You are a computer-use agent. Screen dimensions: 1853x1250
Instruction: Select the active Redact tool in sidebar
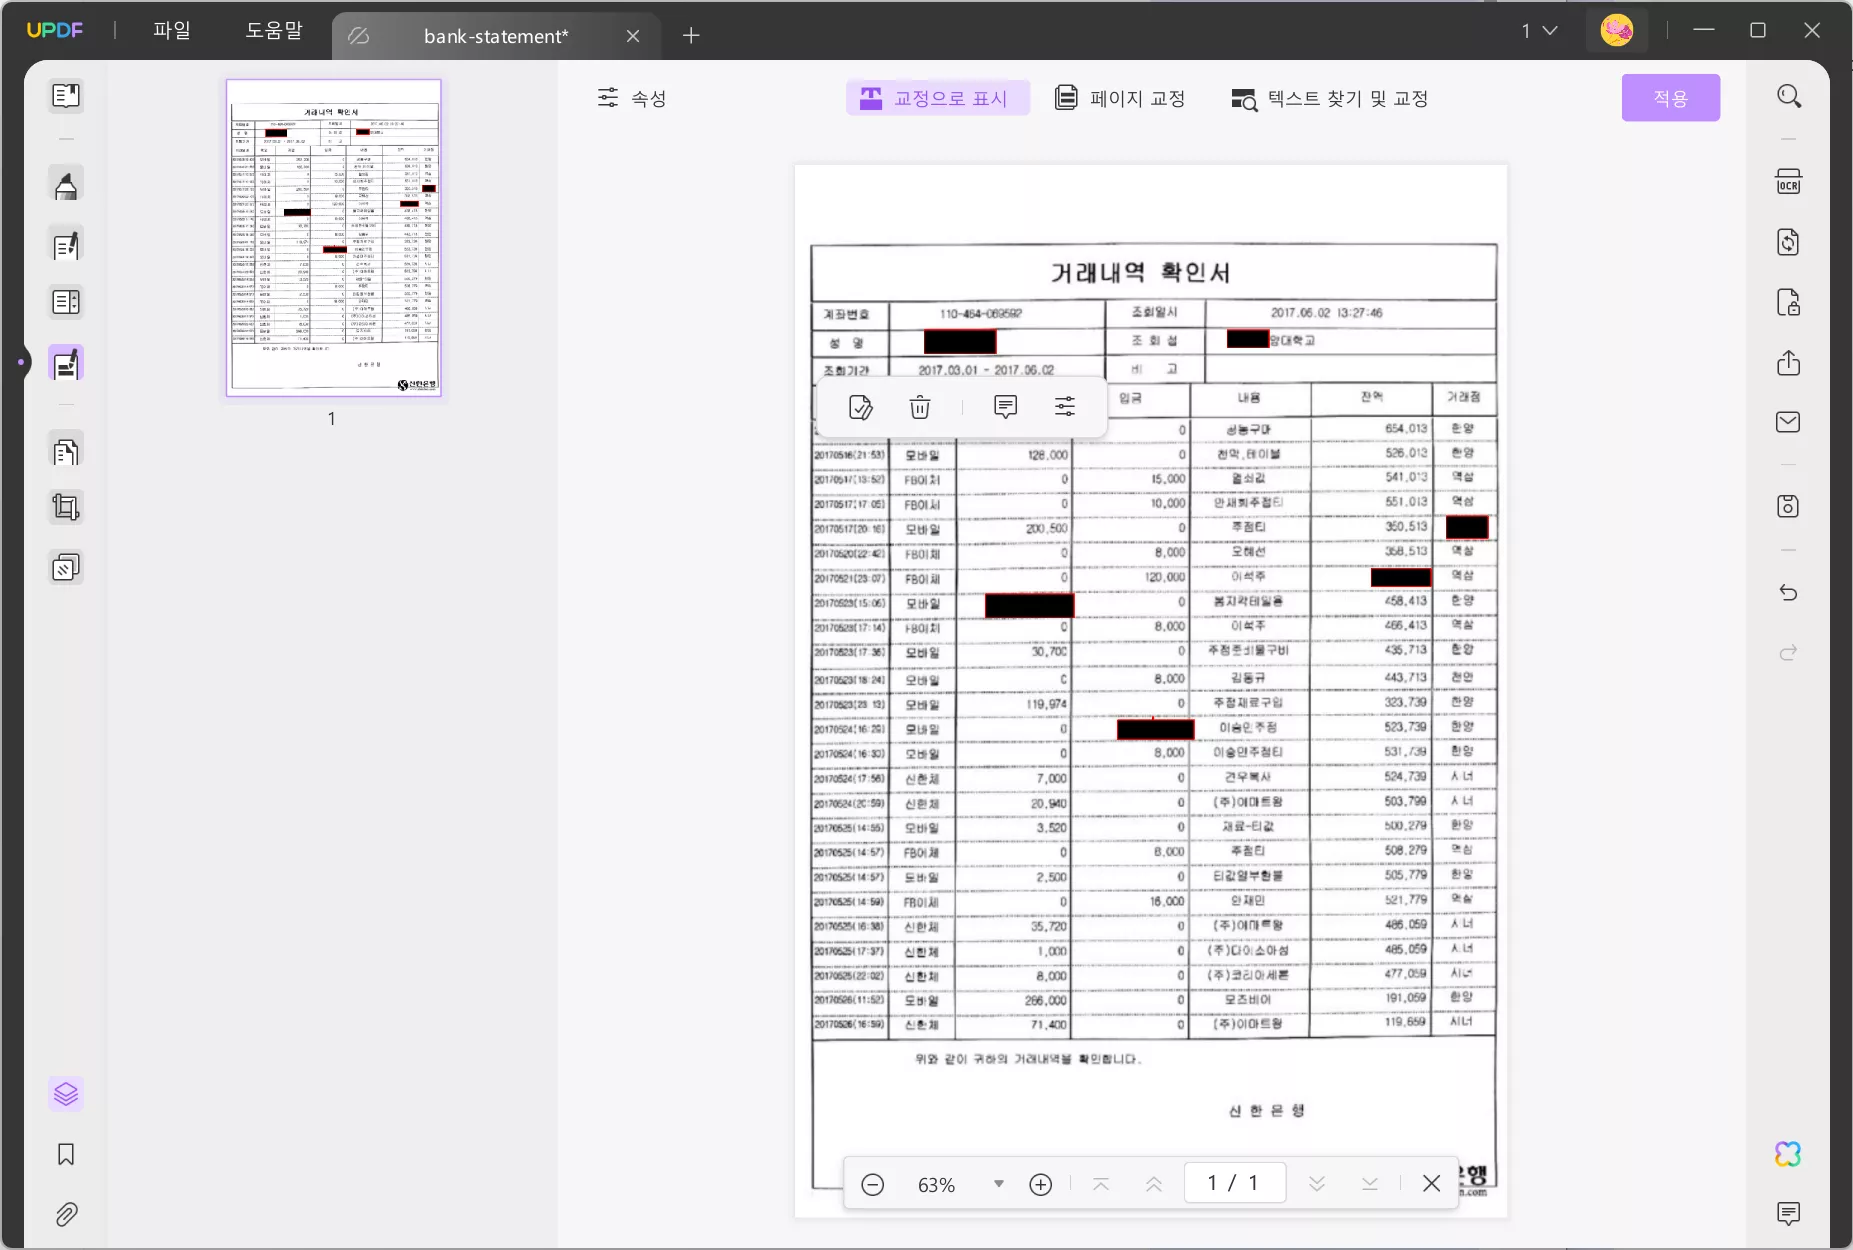pos(66,364)
